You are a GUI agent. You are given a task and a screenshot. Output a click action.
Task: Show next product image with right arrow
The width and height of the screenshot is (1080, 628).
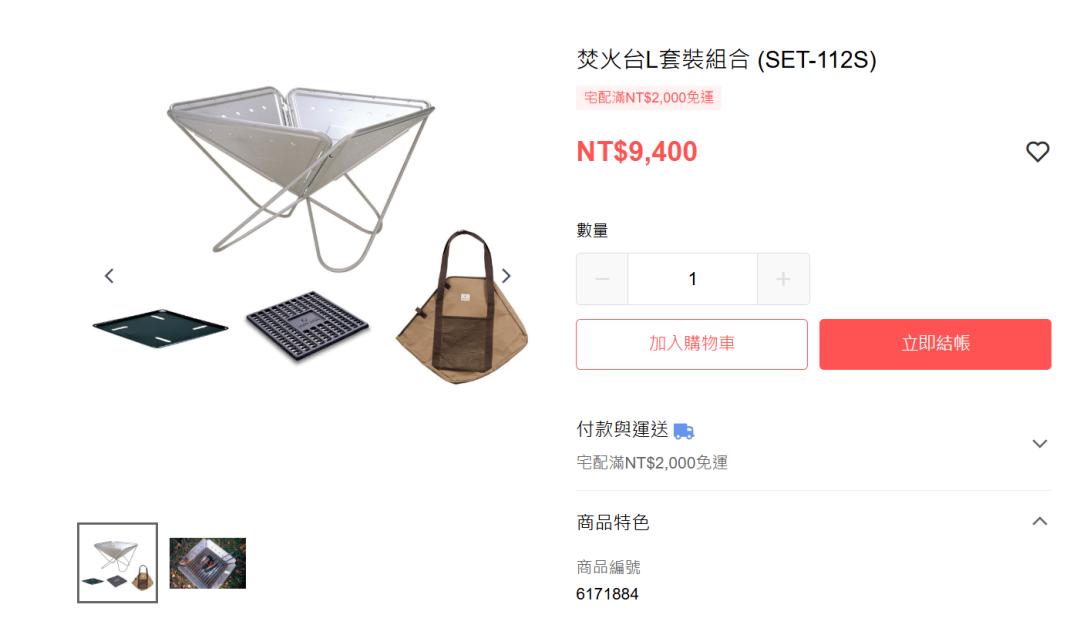506,276
